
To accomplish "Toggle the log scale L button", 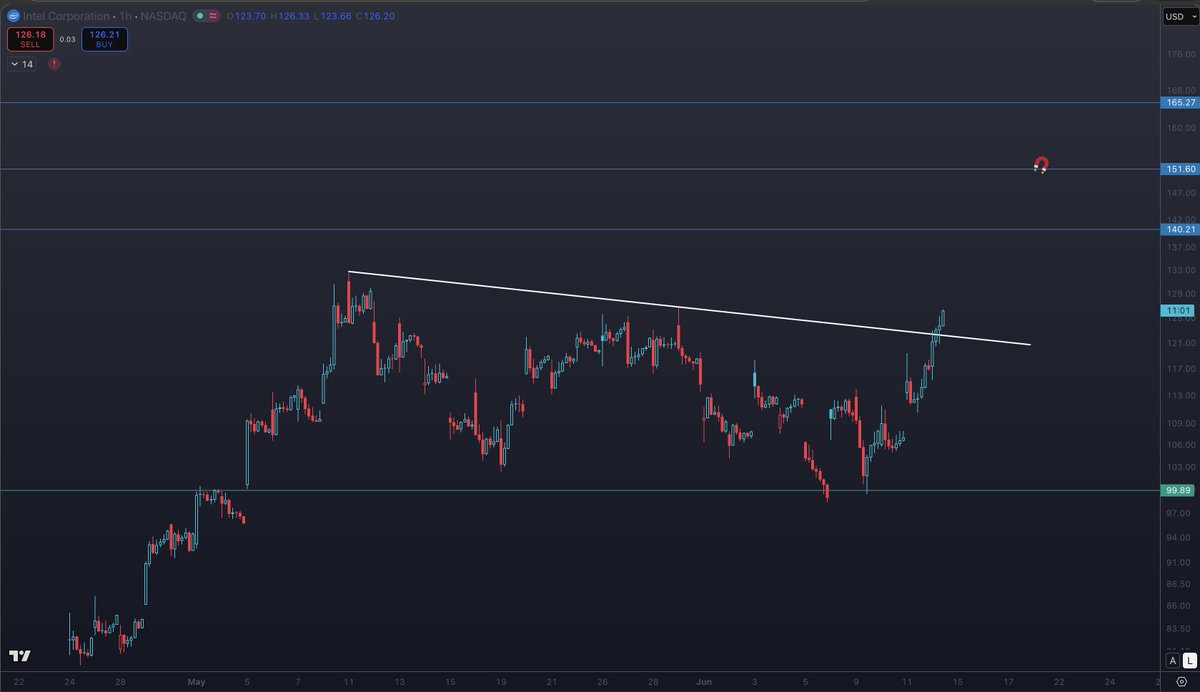I will pos(1188,660).
